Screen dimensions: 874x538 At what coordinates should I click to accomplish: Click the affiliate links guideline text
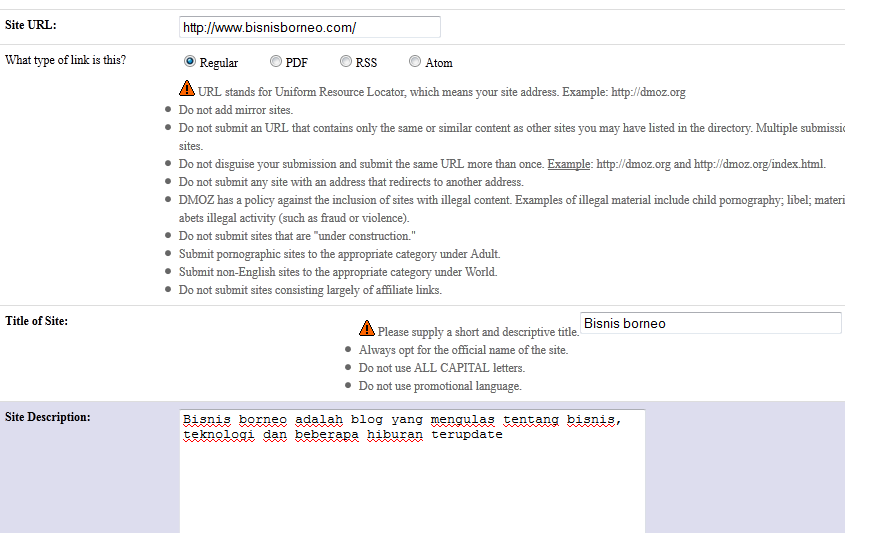310,290
